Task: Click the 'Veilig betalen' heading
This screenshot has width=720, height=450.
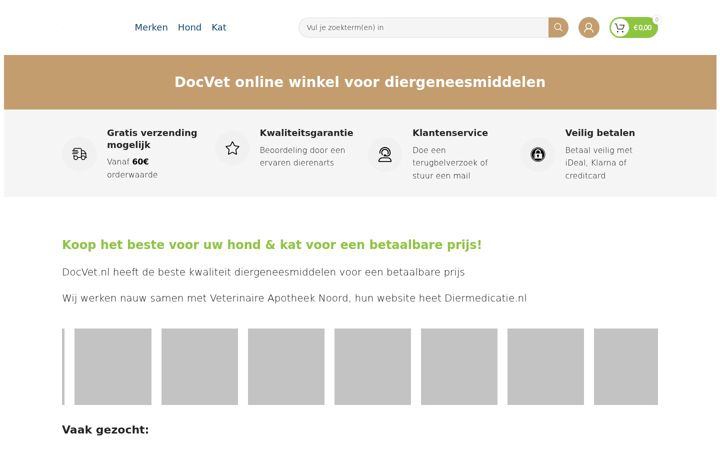Action: tap(600, 133)
